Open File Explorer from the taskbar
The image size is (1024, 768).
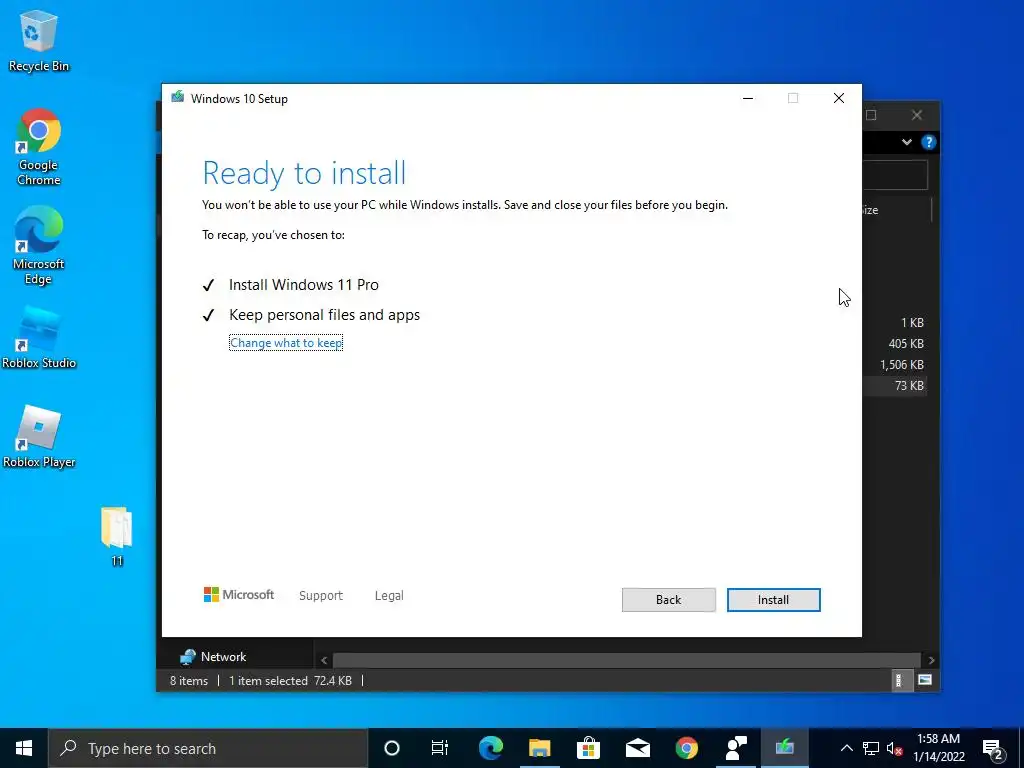pyautogui.click(x=539, y=748)
